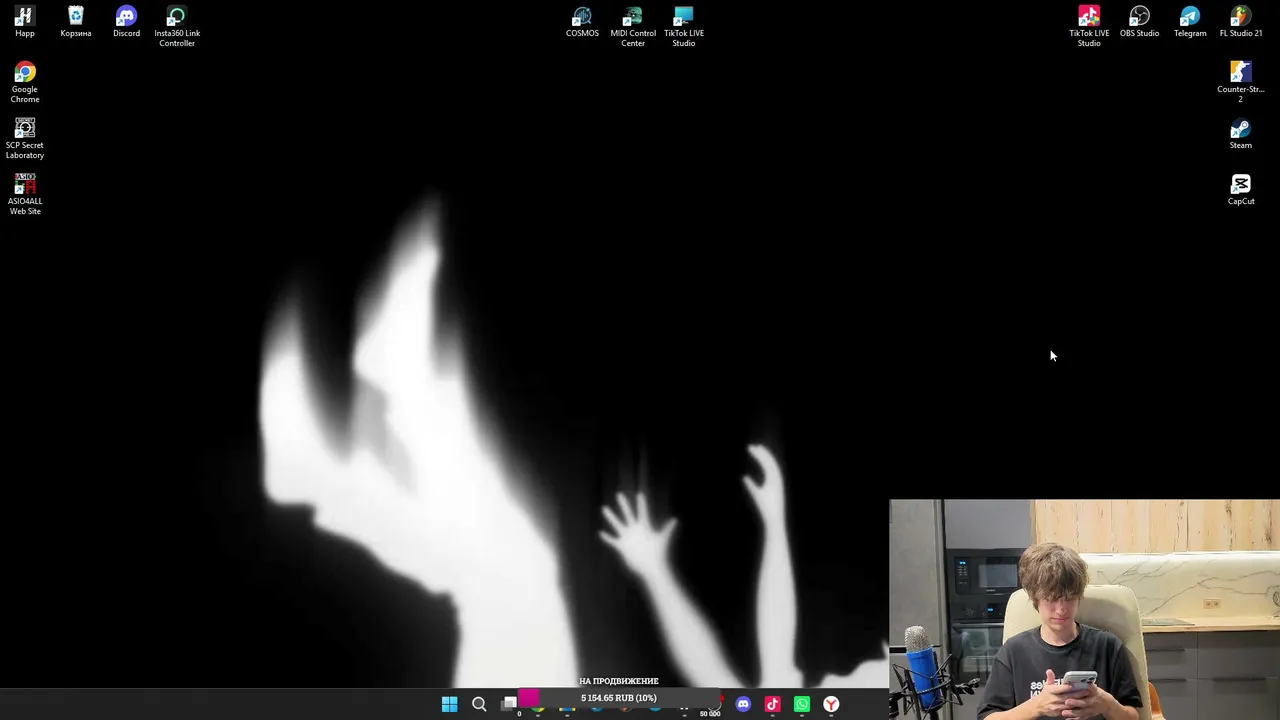Launch MIDI Control Center from the desktop
1280x720 pixels.
(x=633, y=26)
